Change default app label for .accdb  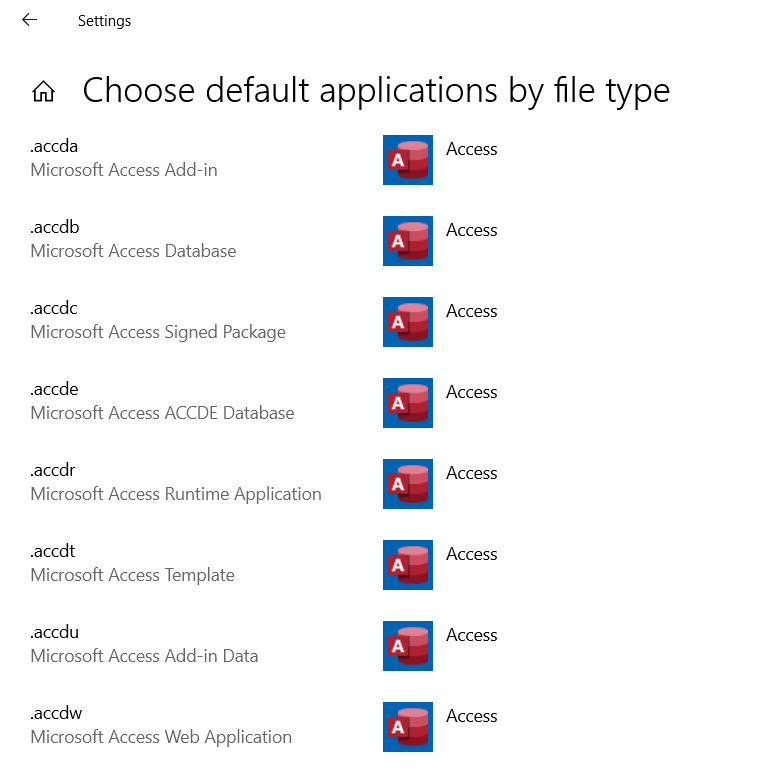click(x=471, y=230)
